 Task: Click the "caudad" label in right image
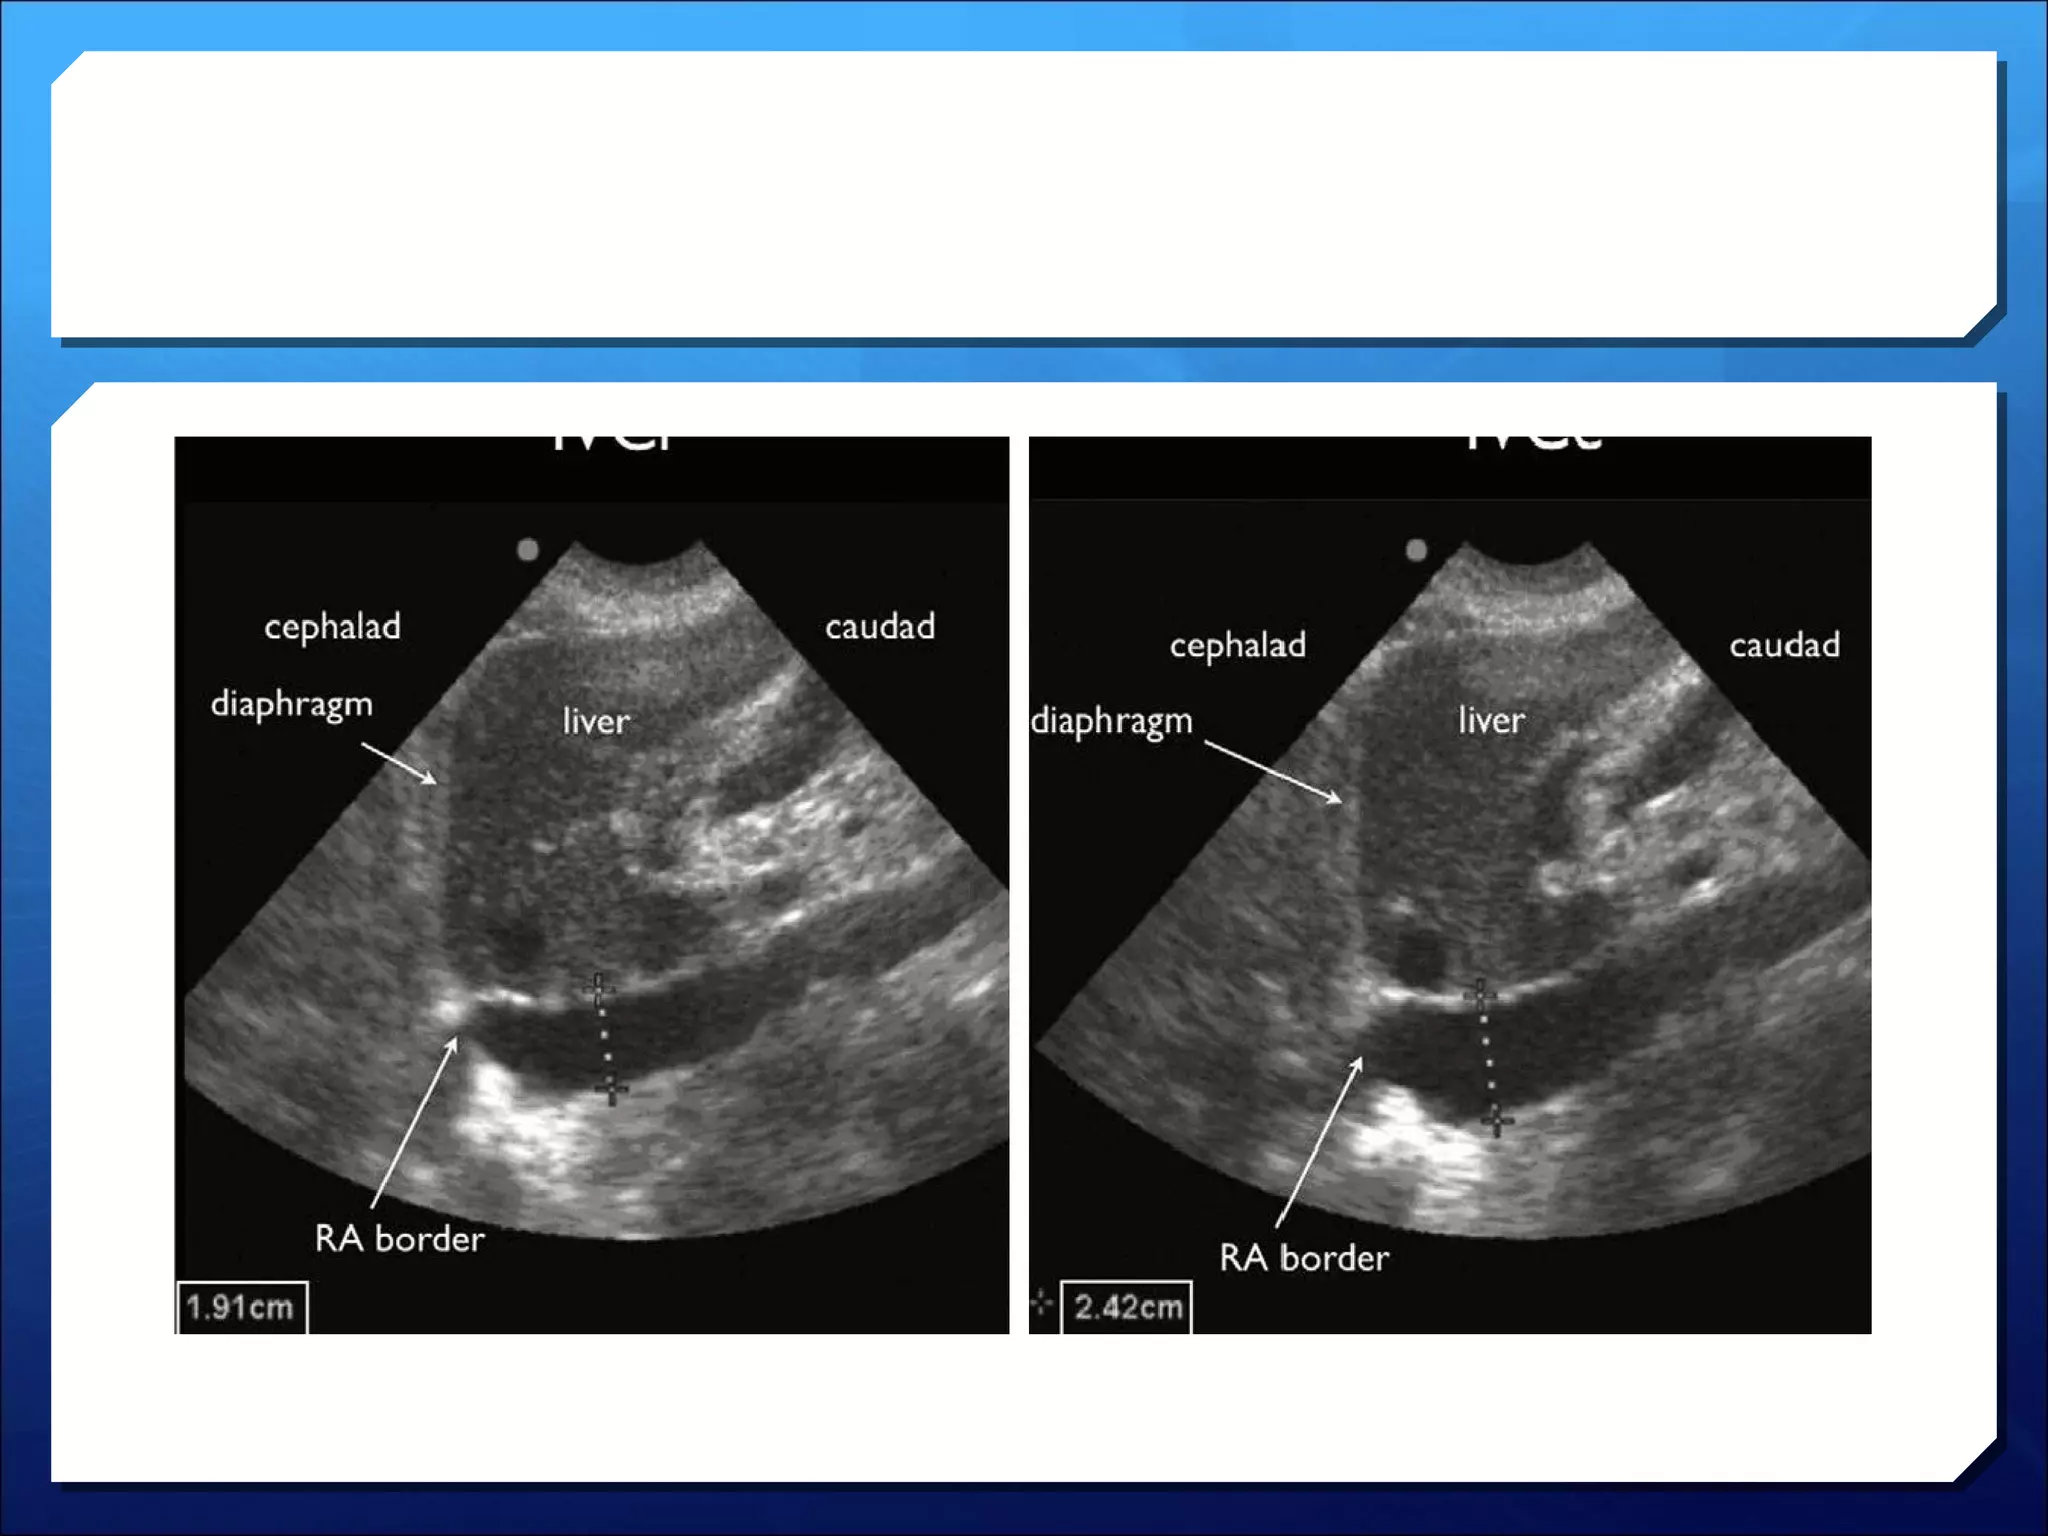point(1784,645)
